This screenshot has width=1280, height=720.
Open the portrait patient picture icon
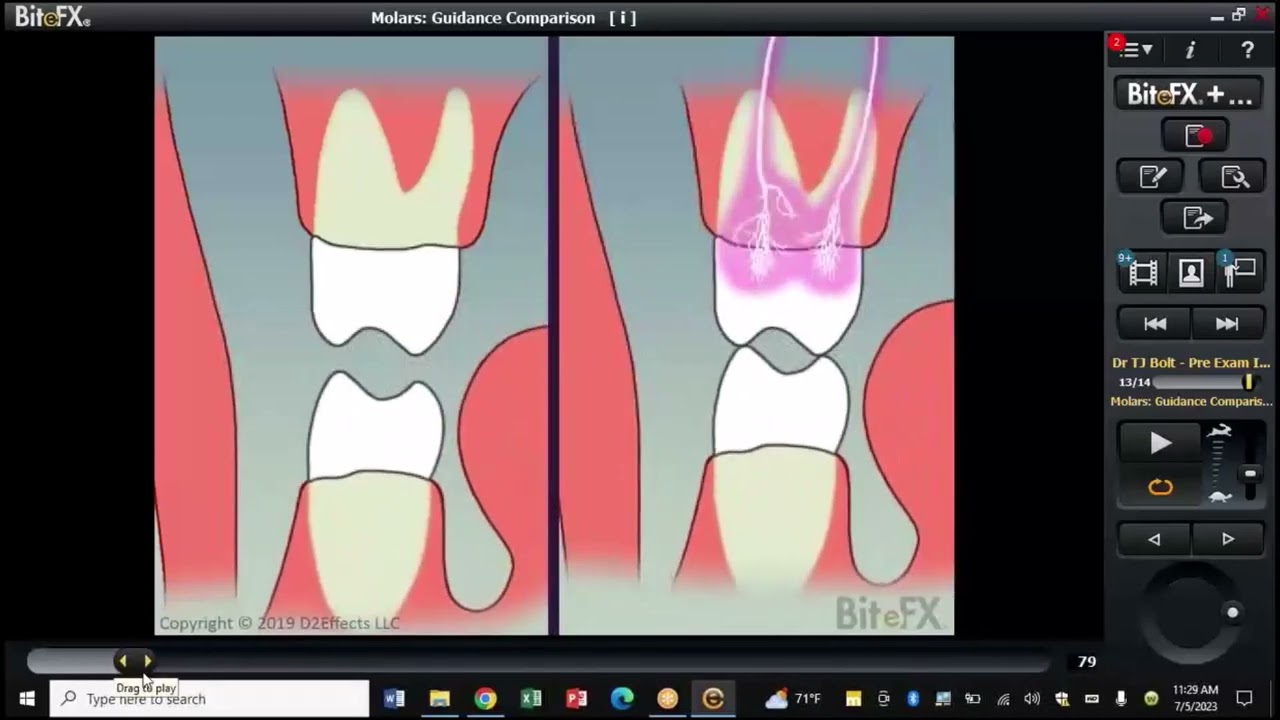pos(1191,272)
